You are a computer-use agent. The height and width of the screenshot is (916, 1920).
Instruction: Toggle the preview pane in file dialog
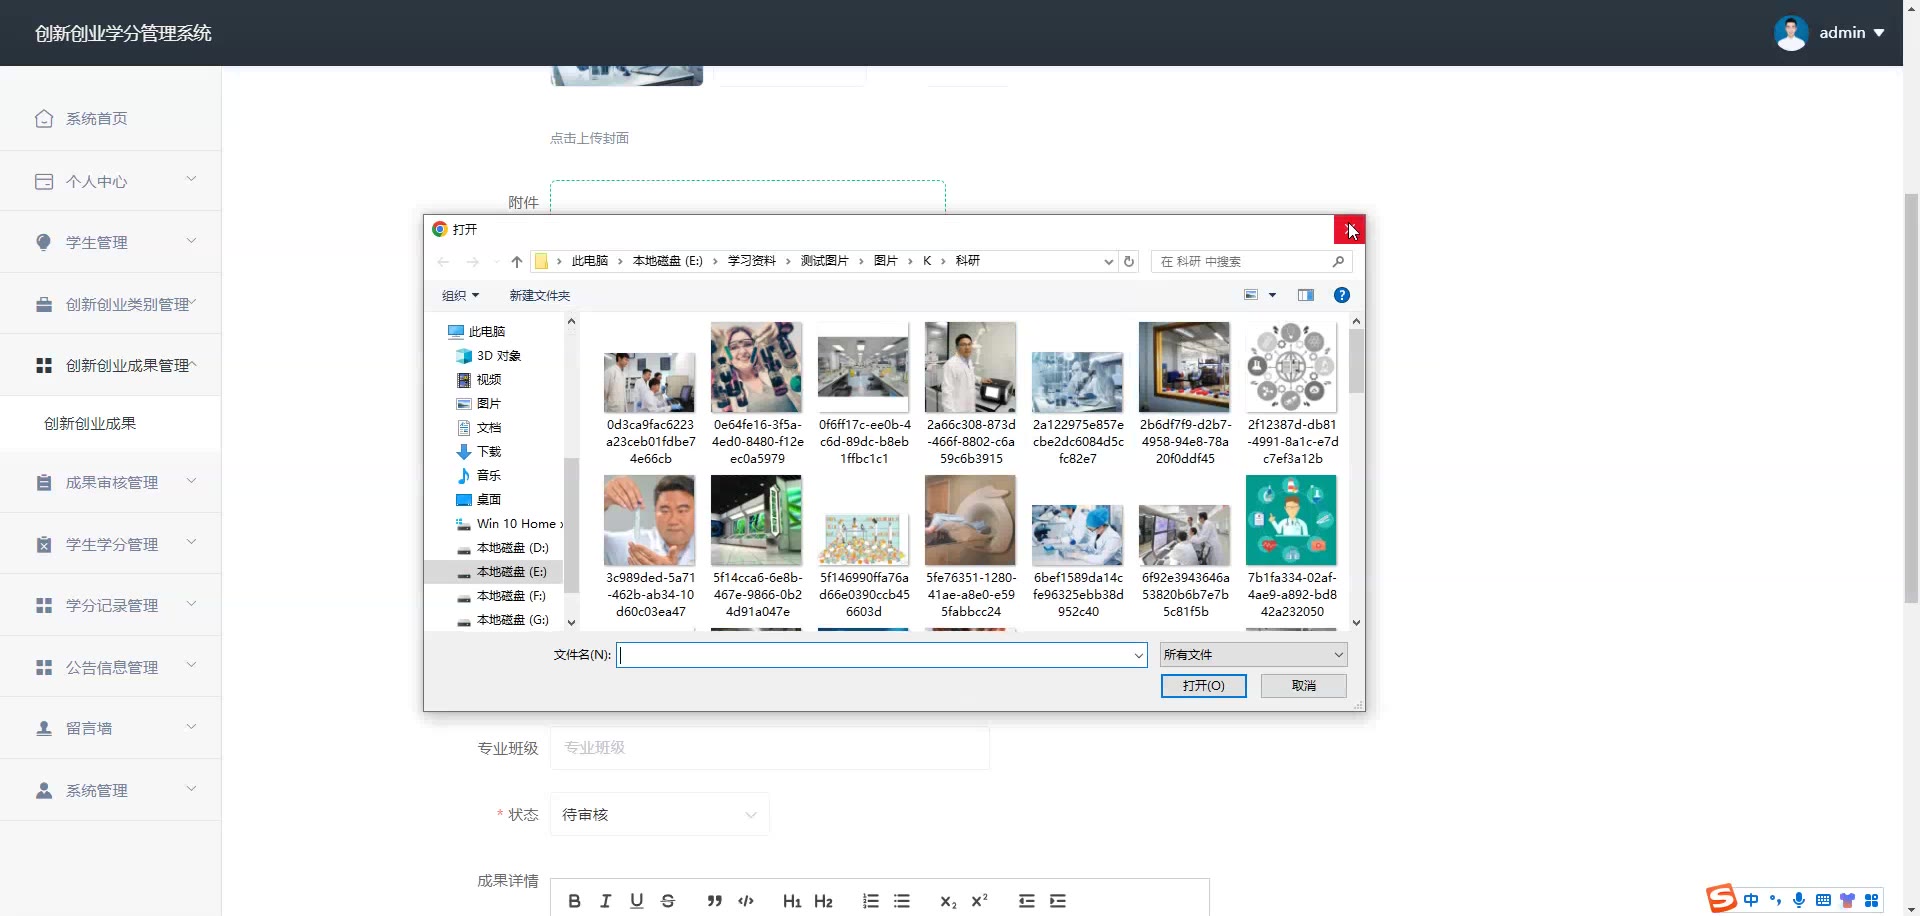(x=1306, y=295)
